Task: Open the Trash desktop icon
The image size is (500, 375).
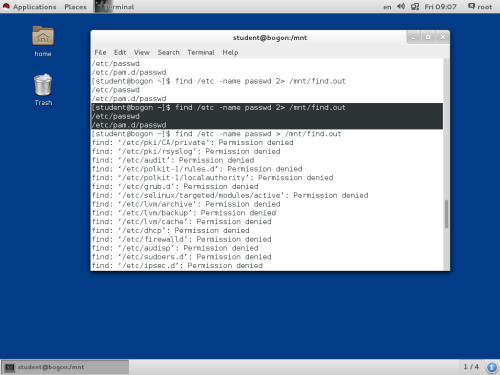Action: 43,85
